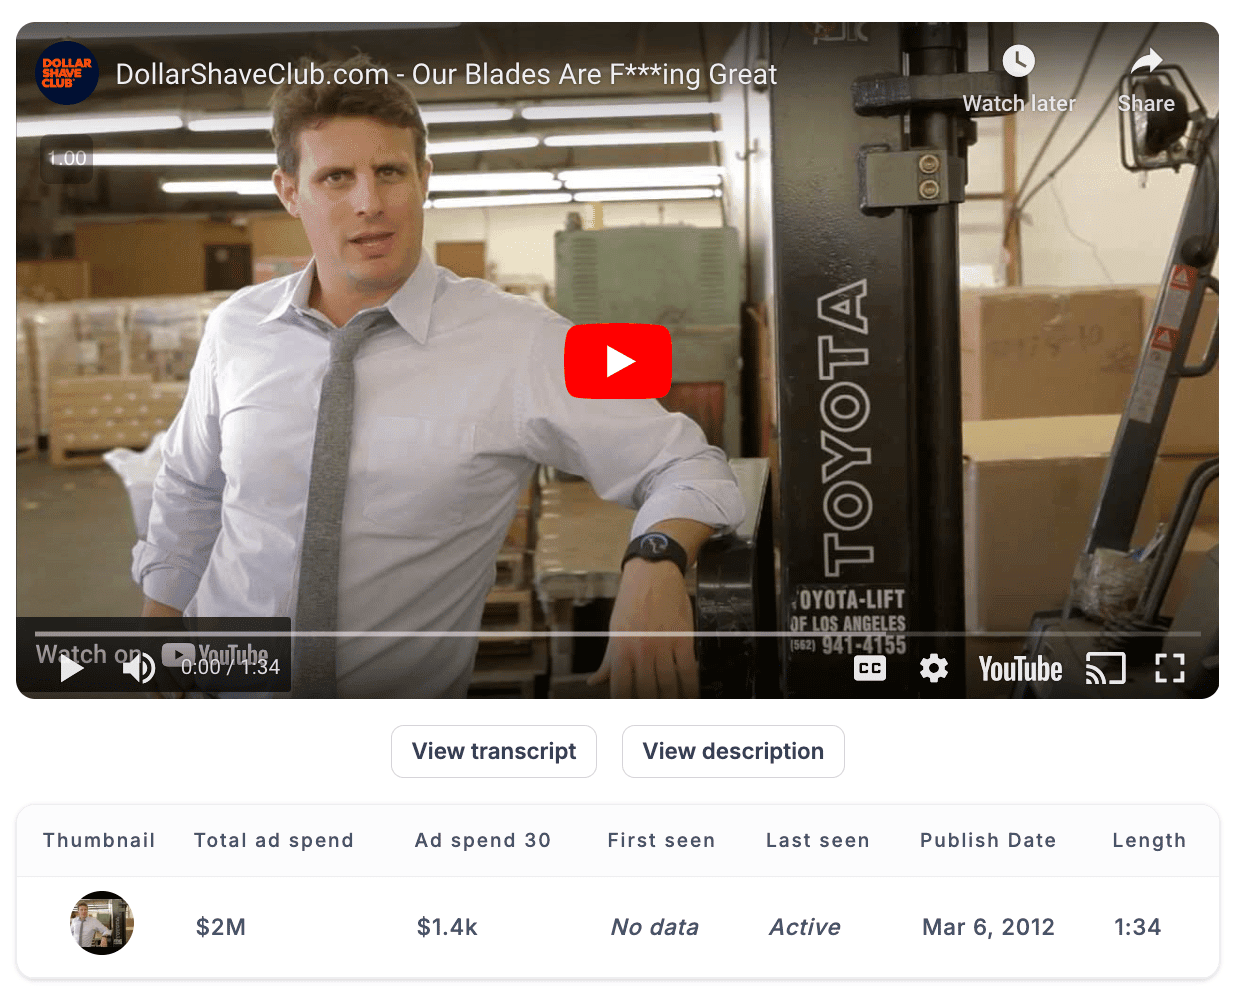Click the 1.00 playback speed indicator

tap(67, 158)
